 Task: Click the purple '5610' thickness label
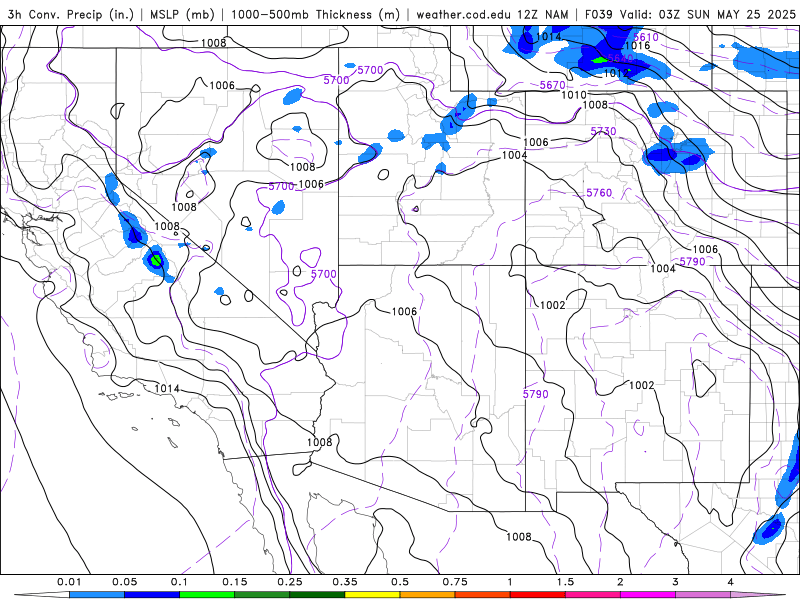[x=646, y=37]
